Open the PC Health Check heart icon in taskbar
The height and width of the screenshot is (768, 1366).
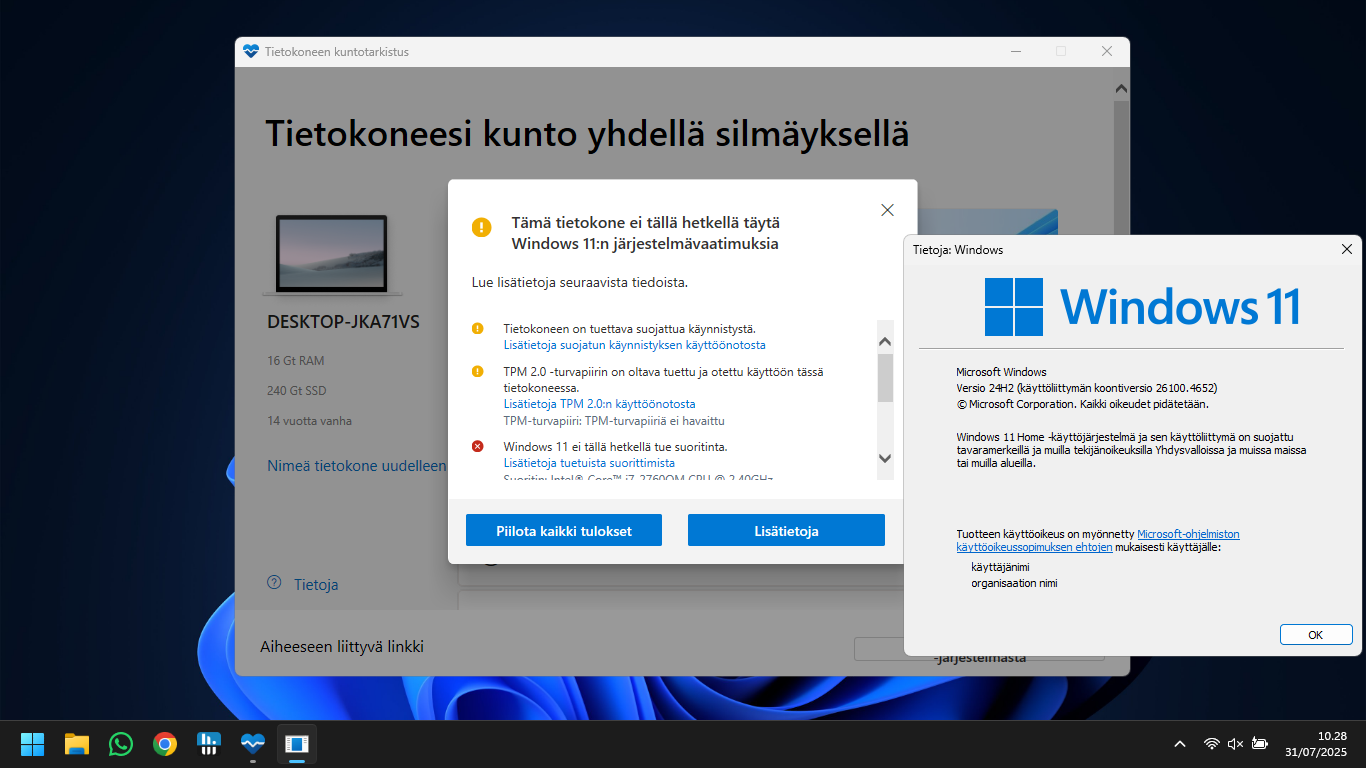[252, 744]
